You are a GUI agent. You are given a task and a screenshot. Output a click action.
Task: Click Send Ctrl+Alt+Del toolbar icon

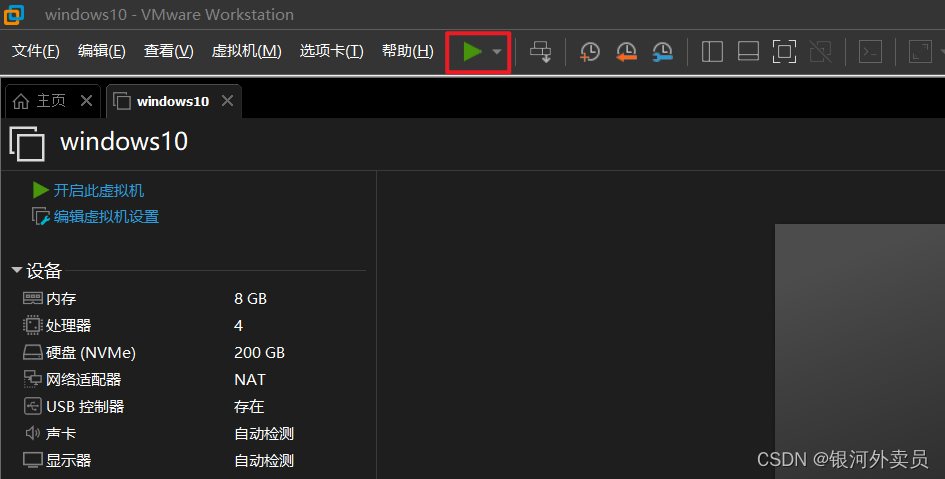point(540,52)
